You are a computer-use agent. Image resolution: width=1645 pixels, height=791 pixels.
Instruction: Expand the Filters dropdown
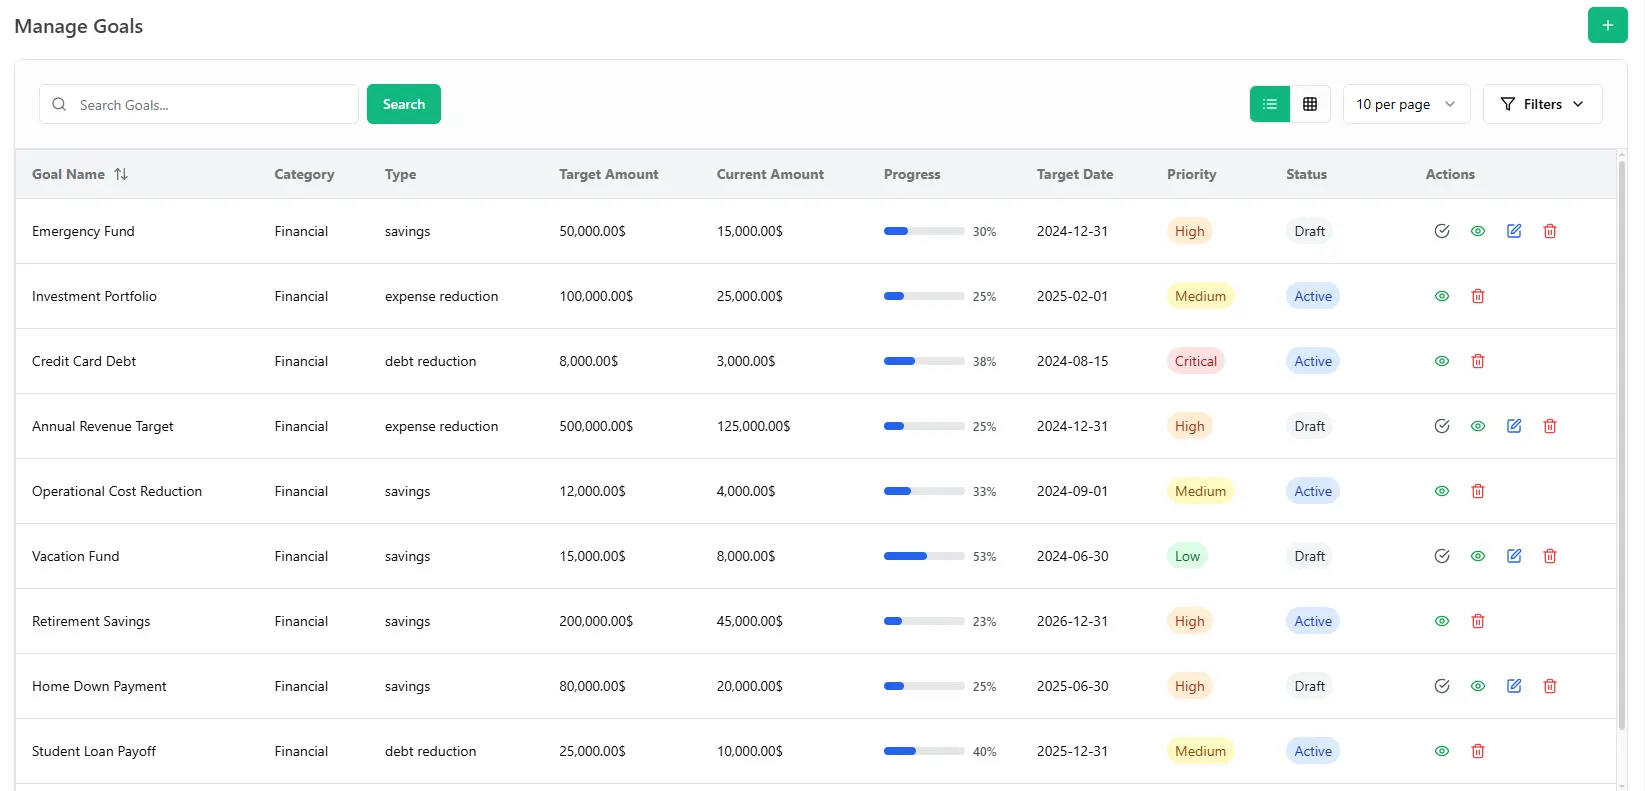pos(1542,104)
